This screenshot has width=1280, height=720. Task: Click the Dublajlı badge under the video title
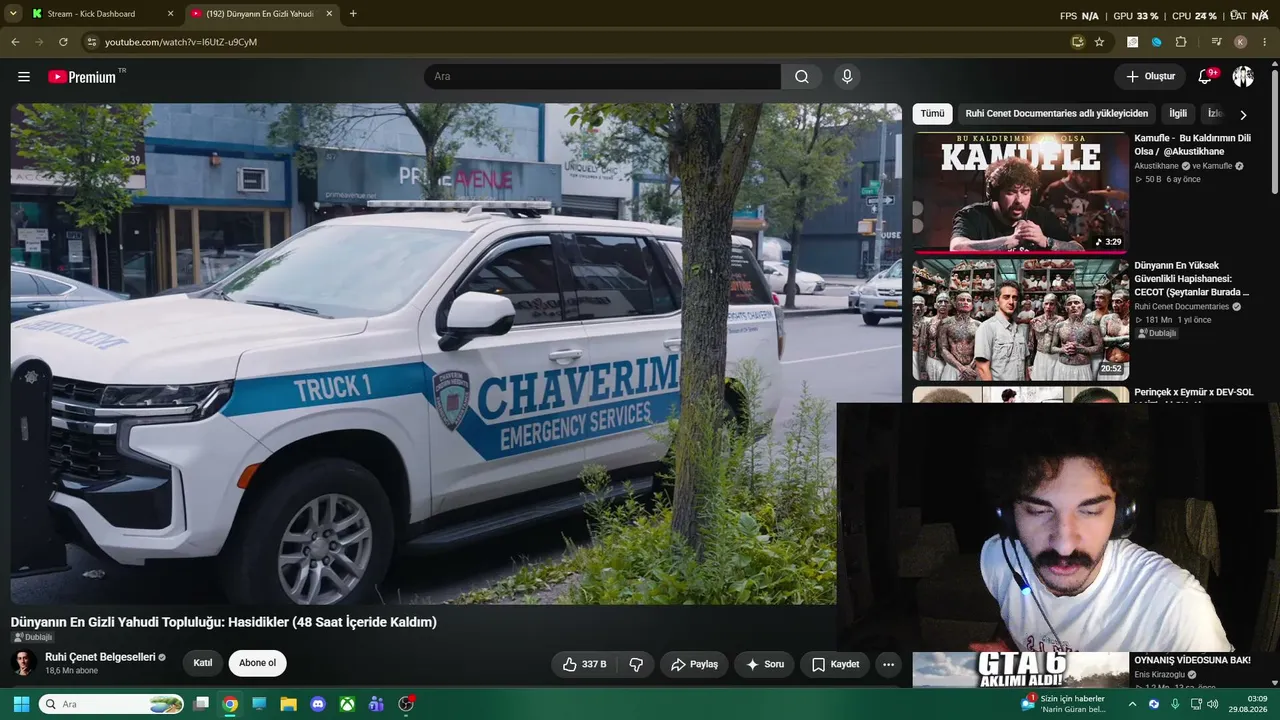[x=32, y=637]
